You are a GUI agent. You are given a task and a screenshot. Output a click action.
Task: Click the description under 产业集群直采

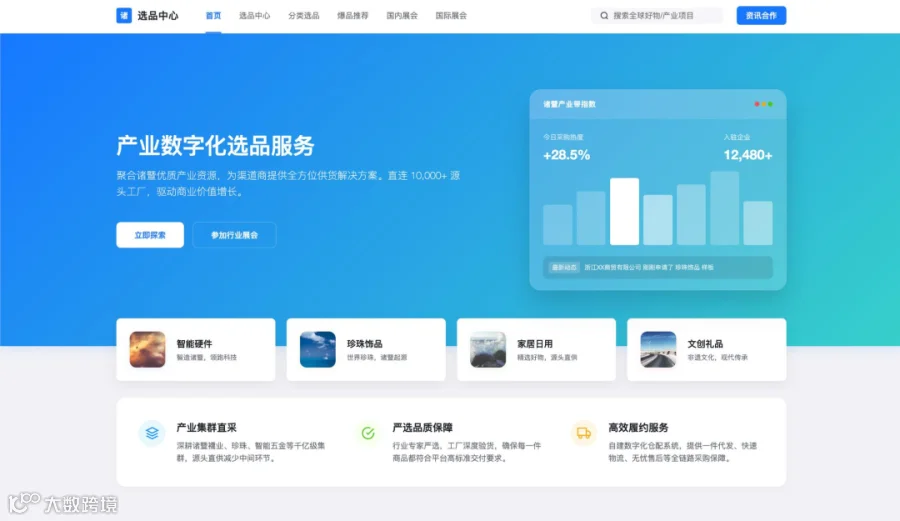[251, 452]
